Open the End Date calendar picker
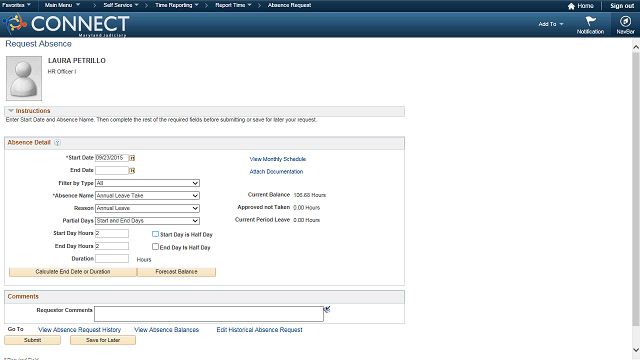Image resolution: width=640 pixels, height=360 pixels. pos(132,171)
